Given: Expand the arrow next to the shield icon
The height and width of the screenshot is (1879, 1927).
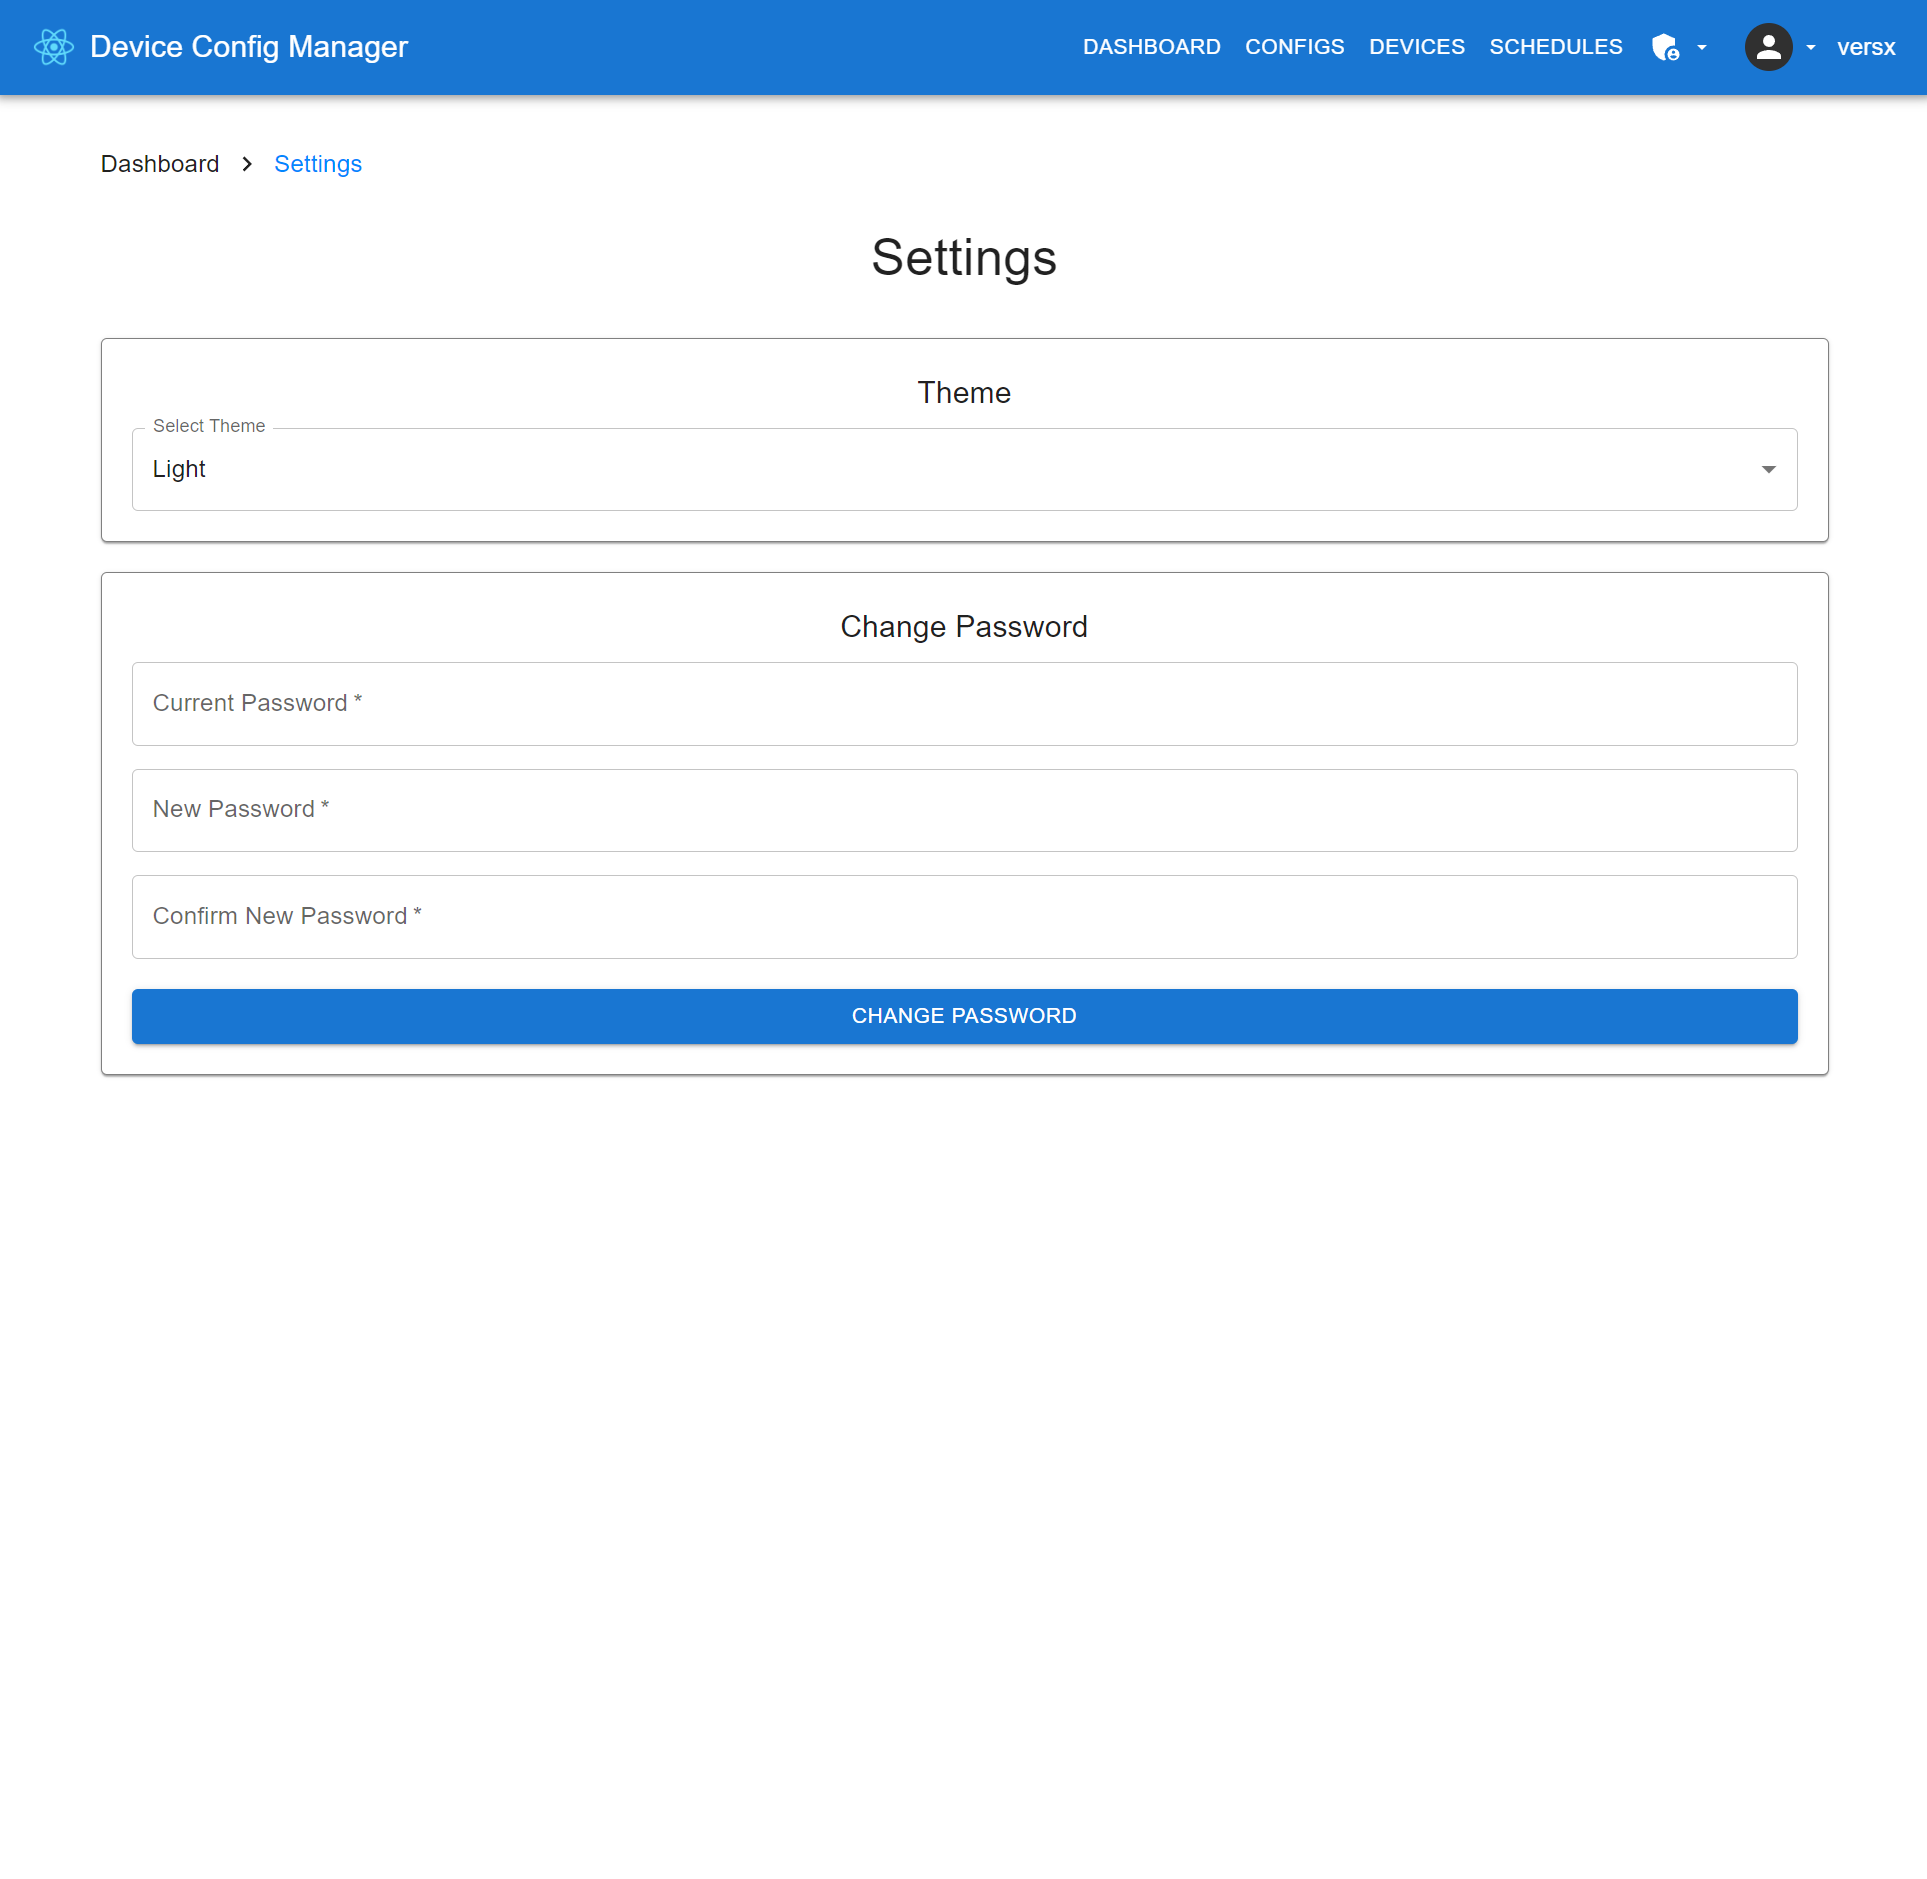Looking at the screenshot, I should click(x=1702, y=47).
